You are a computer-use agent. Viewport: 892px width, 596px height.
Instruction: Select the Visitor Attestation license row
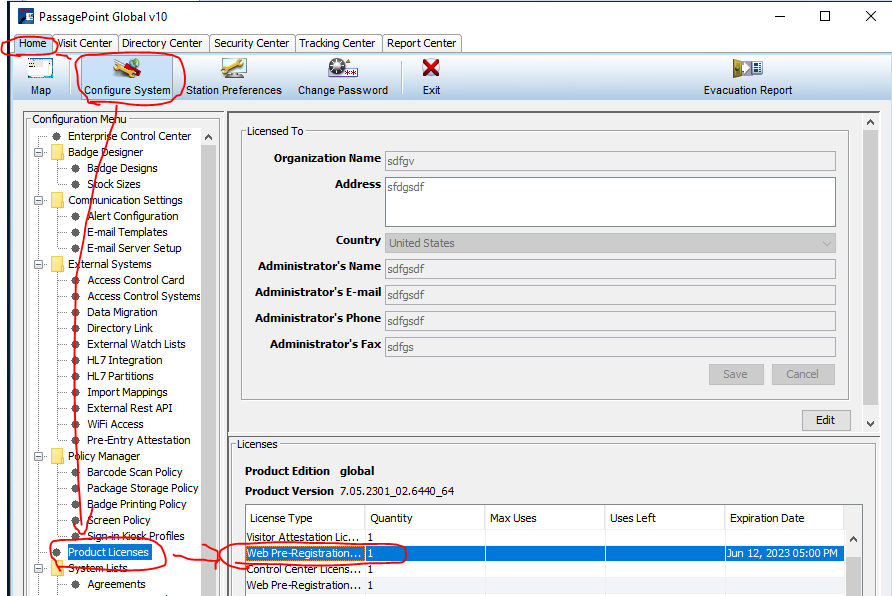544,537
